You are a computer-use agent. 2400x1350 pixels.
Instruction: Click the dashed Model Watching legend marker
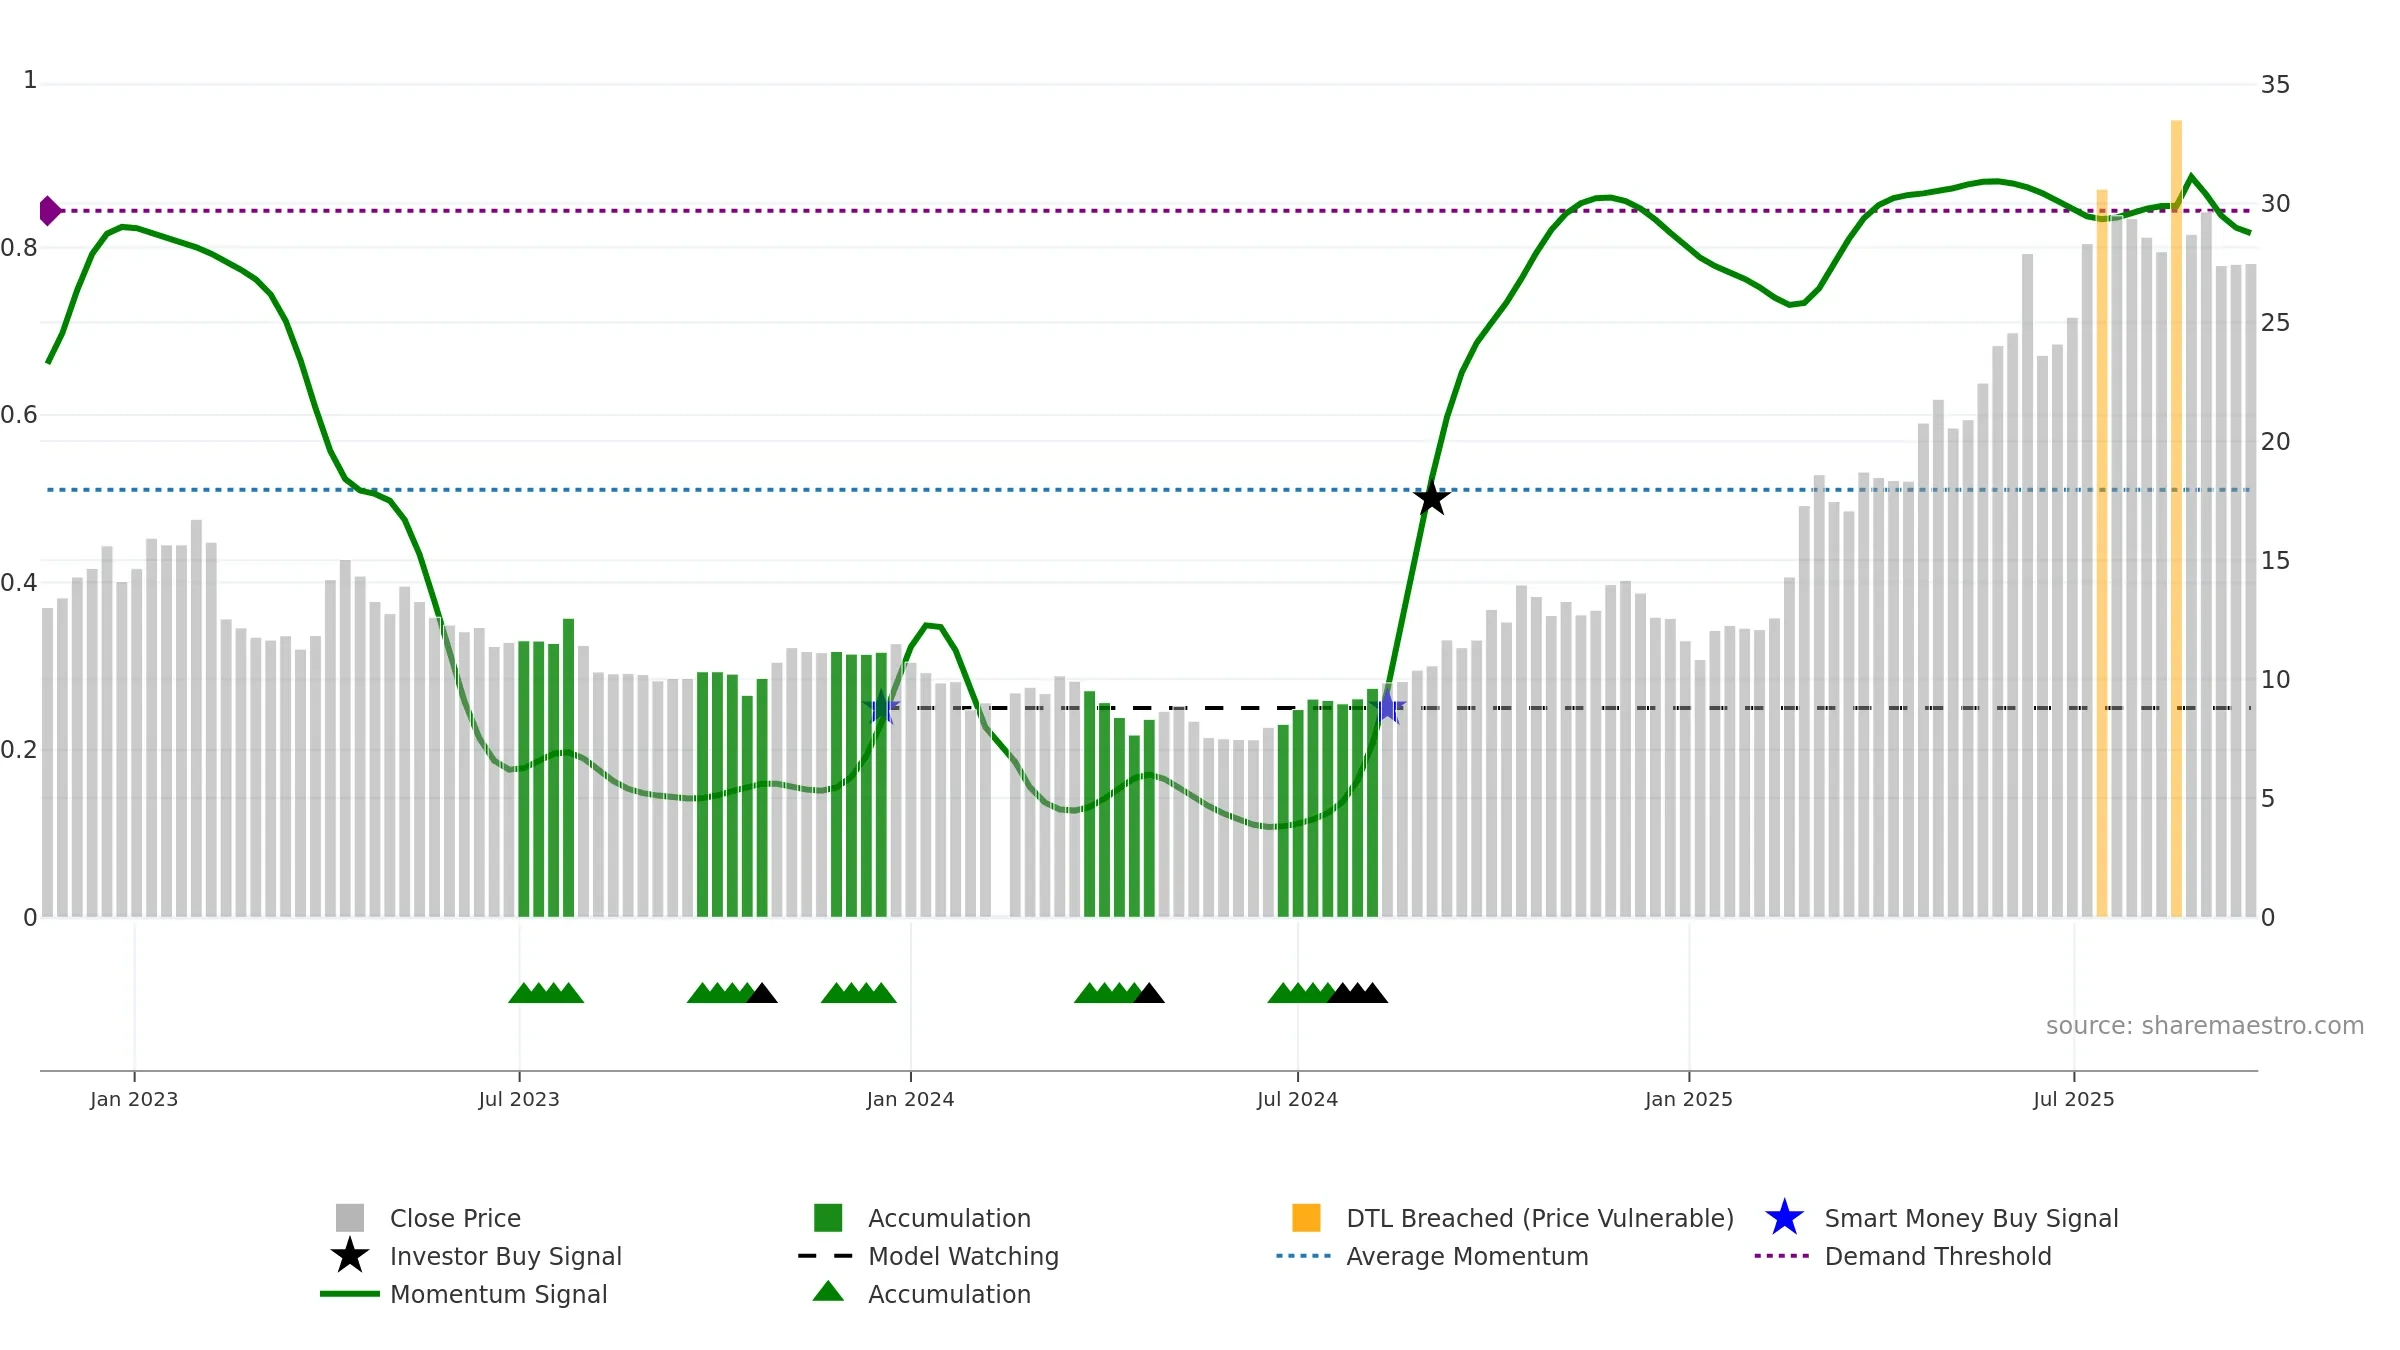[x=826, y=1256]
